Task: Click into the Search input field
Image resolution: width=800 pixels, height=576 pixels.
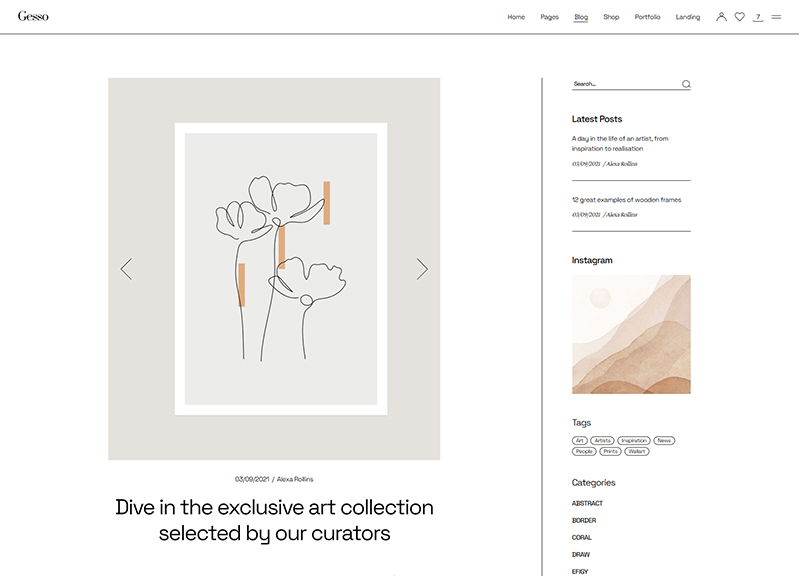Action: [622, 84]
